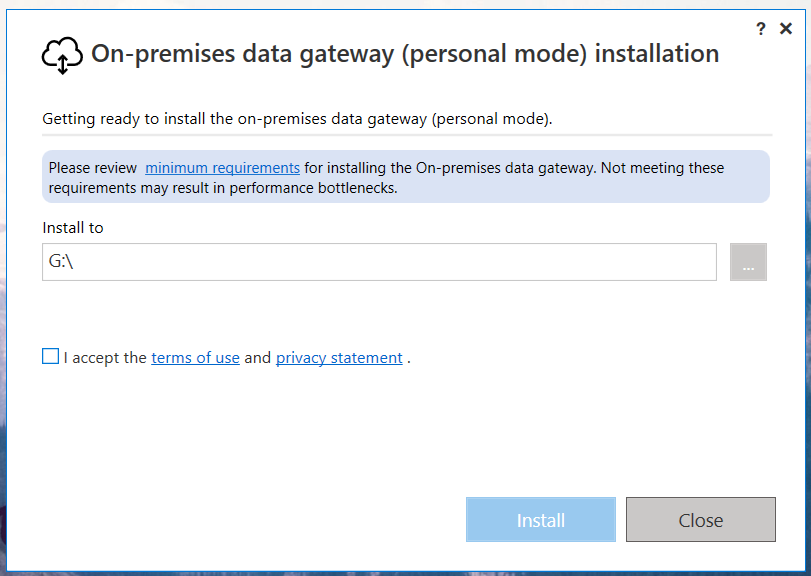Click the divider line under the status text
This screenshot has width=811, height=576.
406,134
